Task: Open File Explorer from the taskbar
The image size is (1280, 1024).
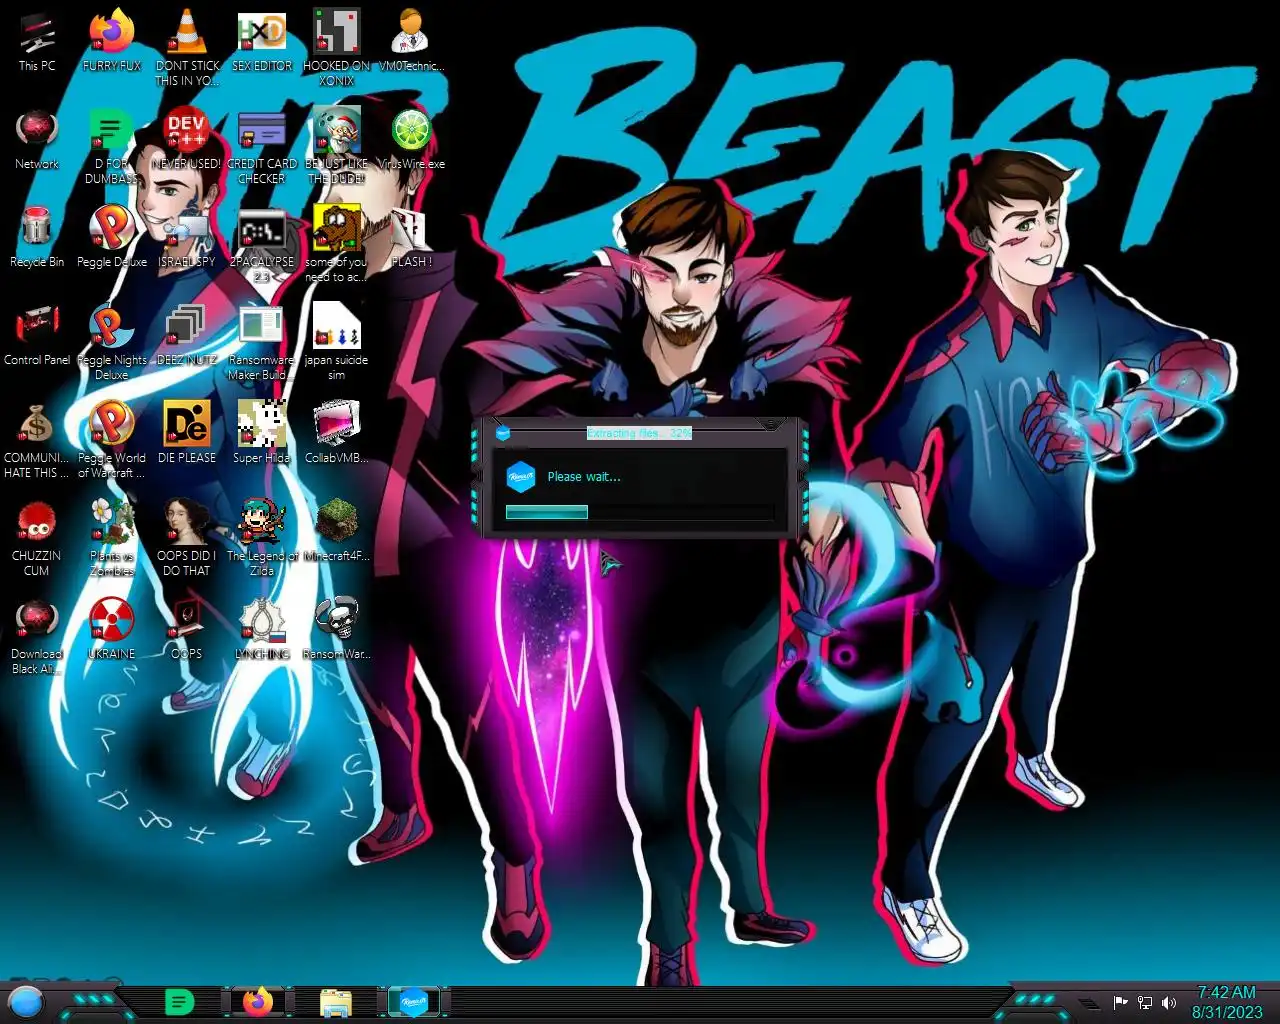Action: (x=336, y=1001)
